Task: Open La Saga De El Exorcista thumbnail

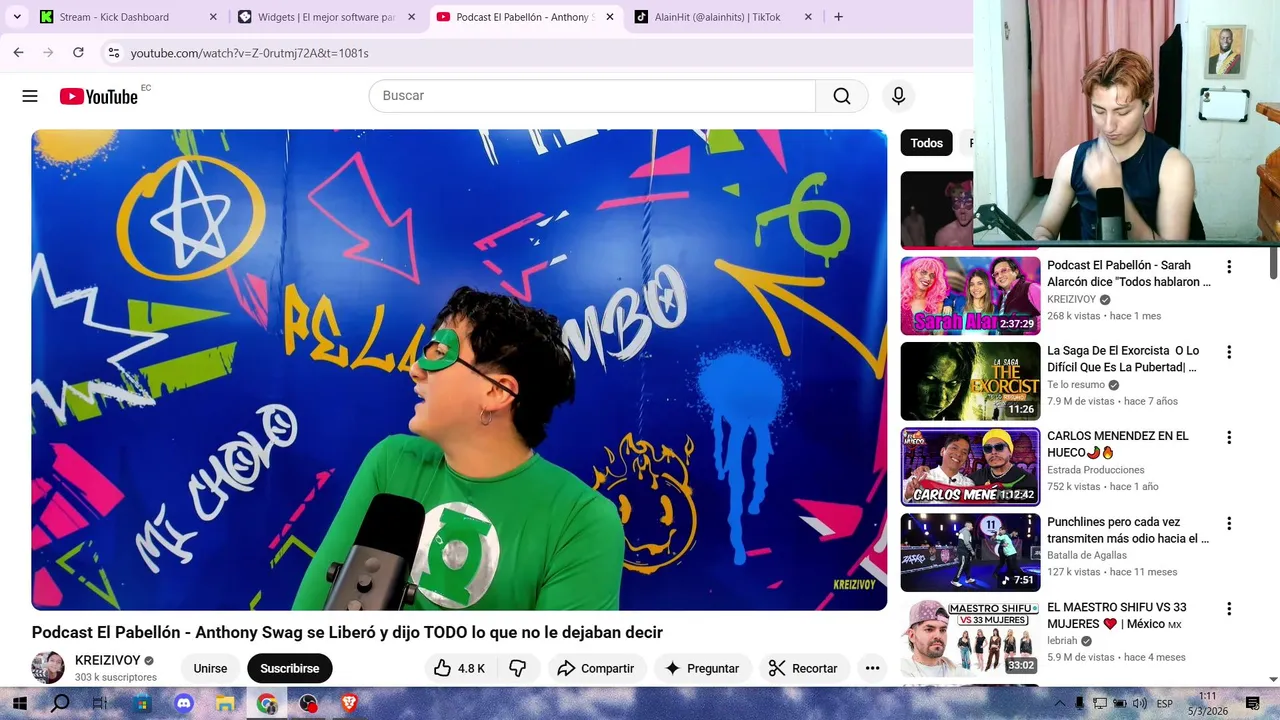Action: [x=970, y=381]
